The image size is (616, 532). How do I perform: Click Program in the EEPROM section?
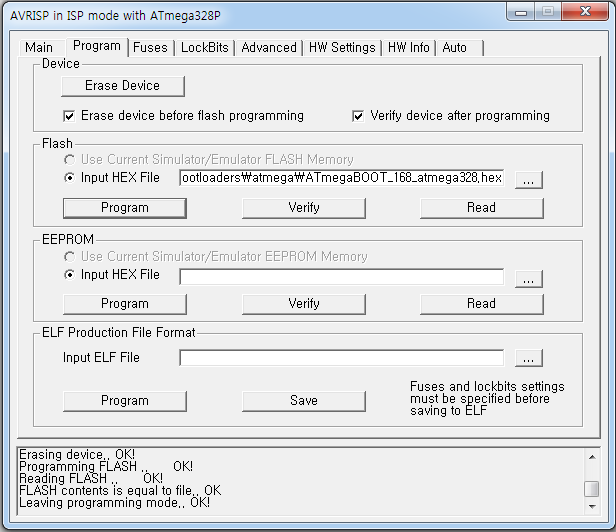pos(125,304)
